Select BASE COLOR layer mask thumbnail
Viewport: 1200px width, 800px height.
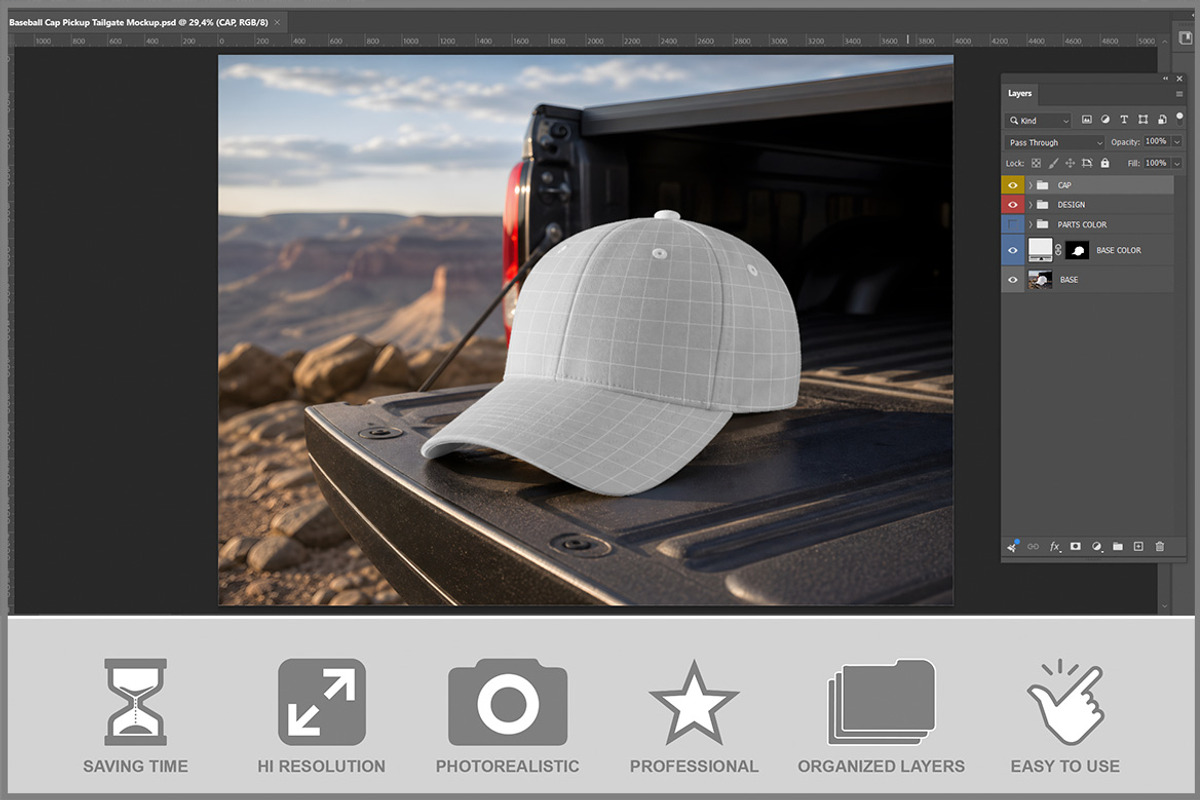click(x=1077, y=250)
